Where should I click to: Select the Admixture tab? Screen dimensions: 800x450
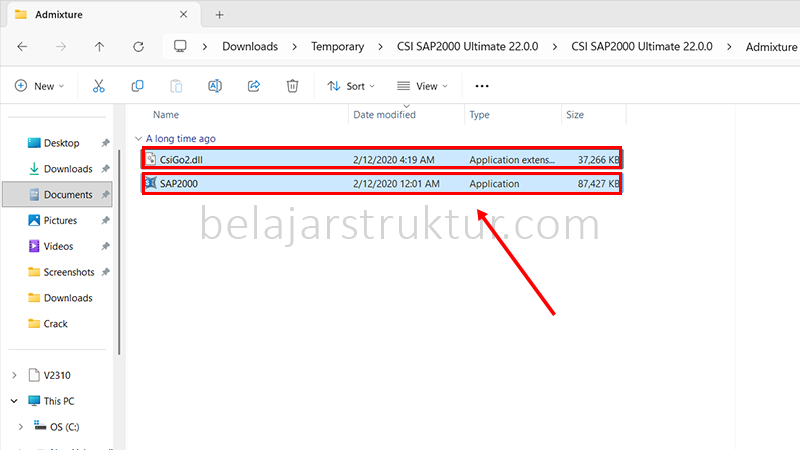coord(104,15)
